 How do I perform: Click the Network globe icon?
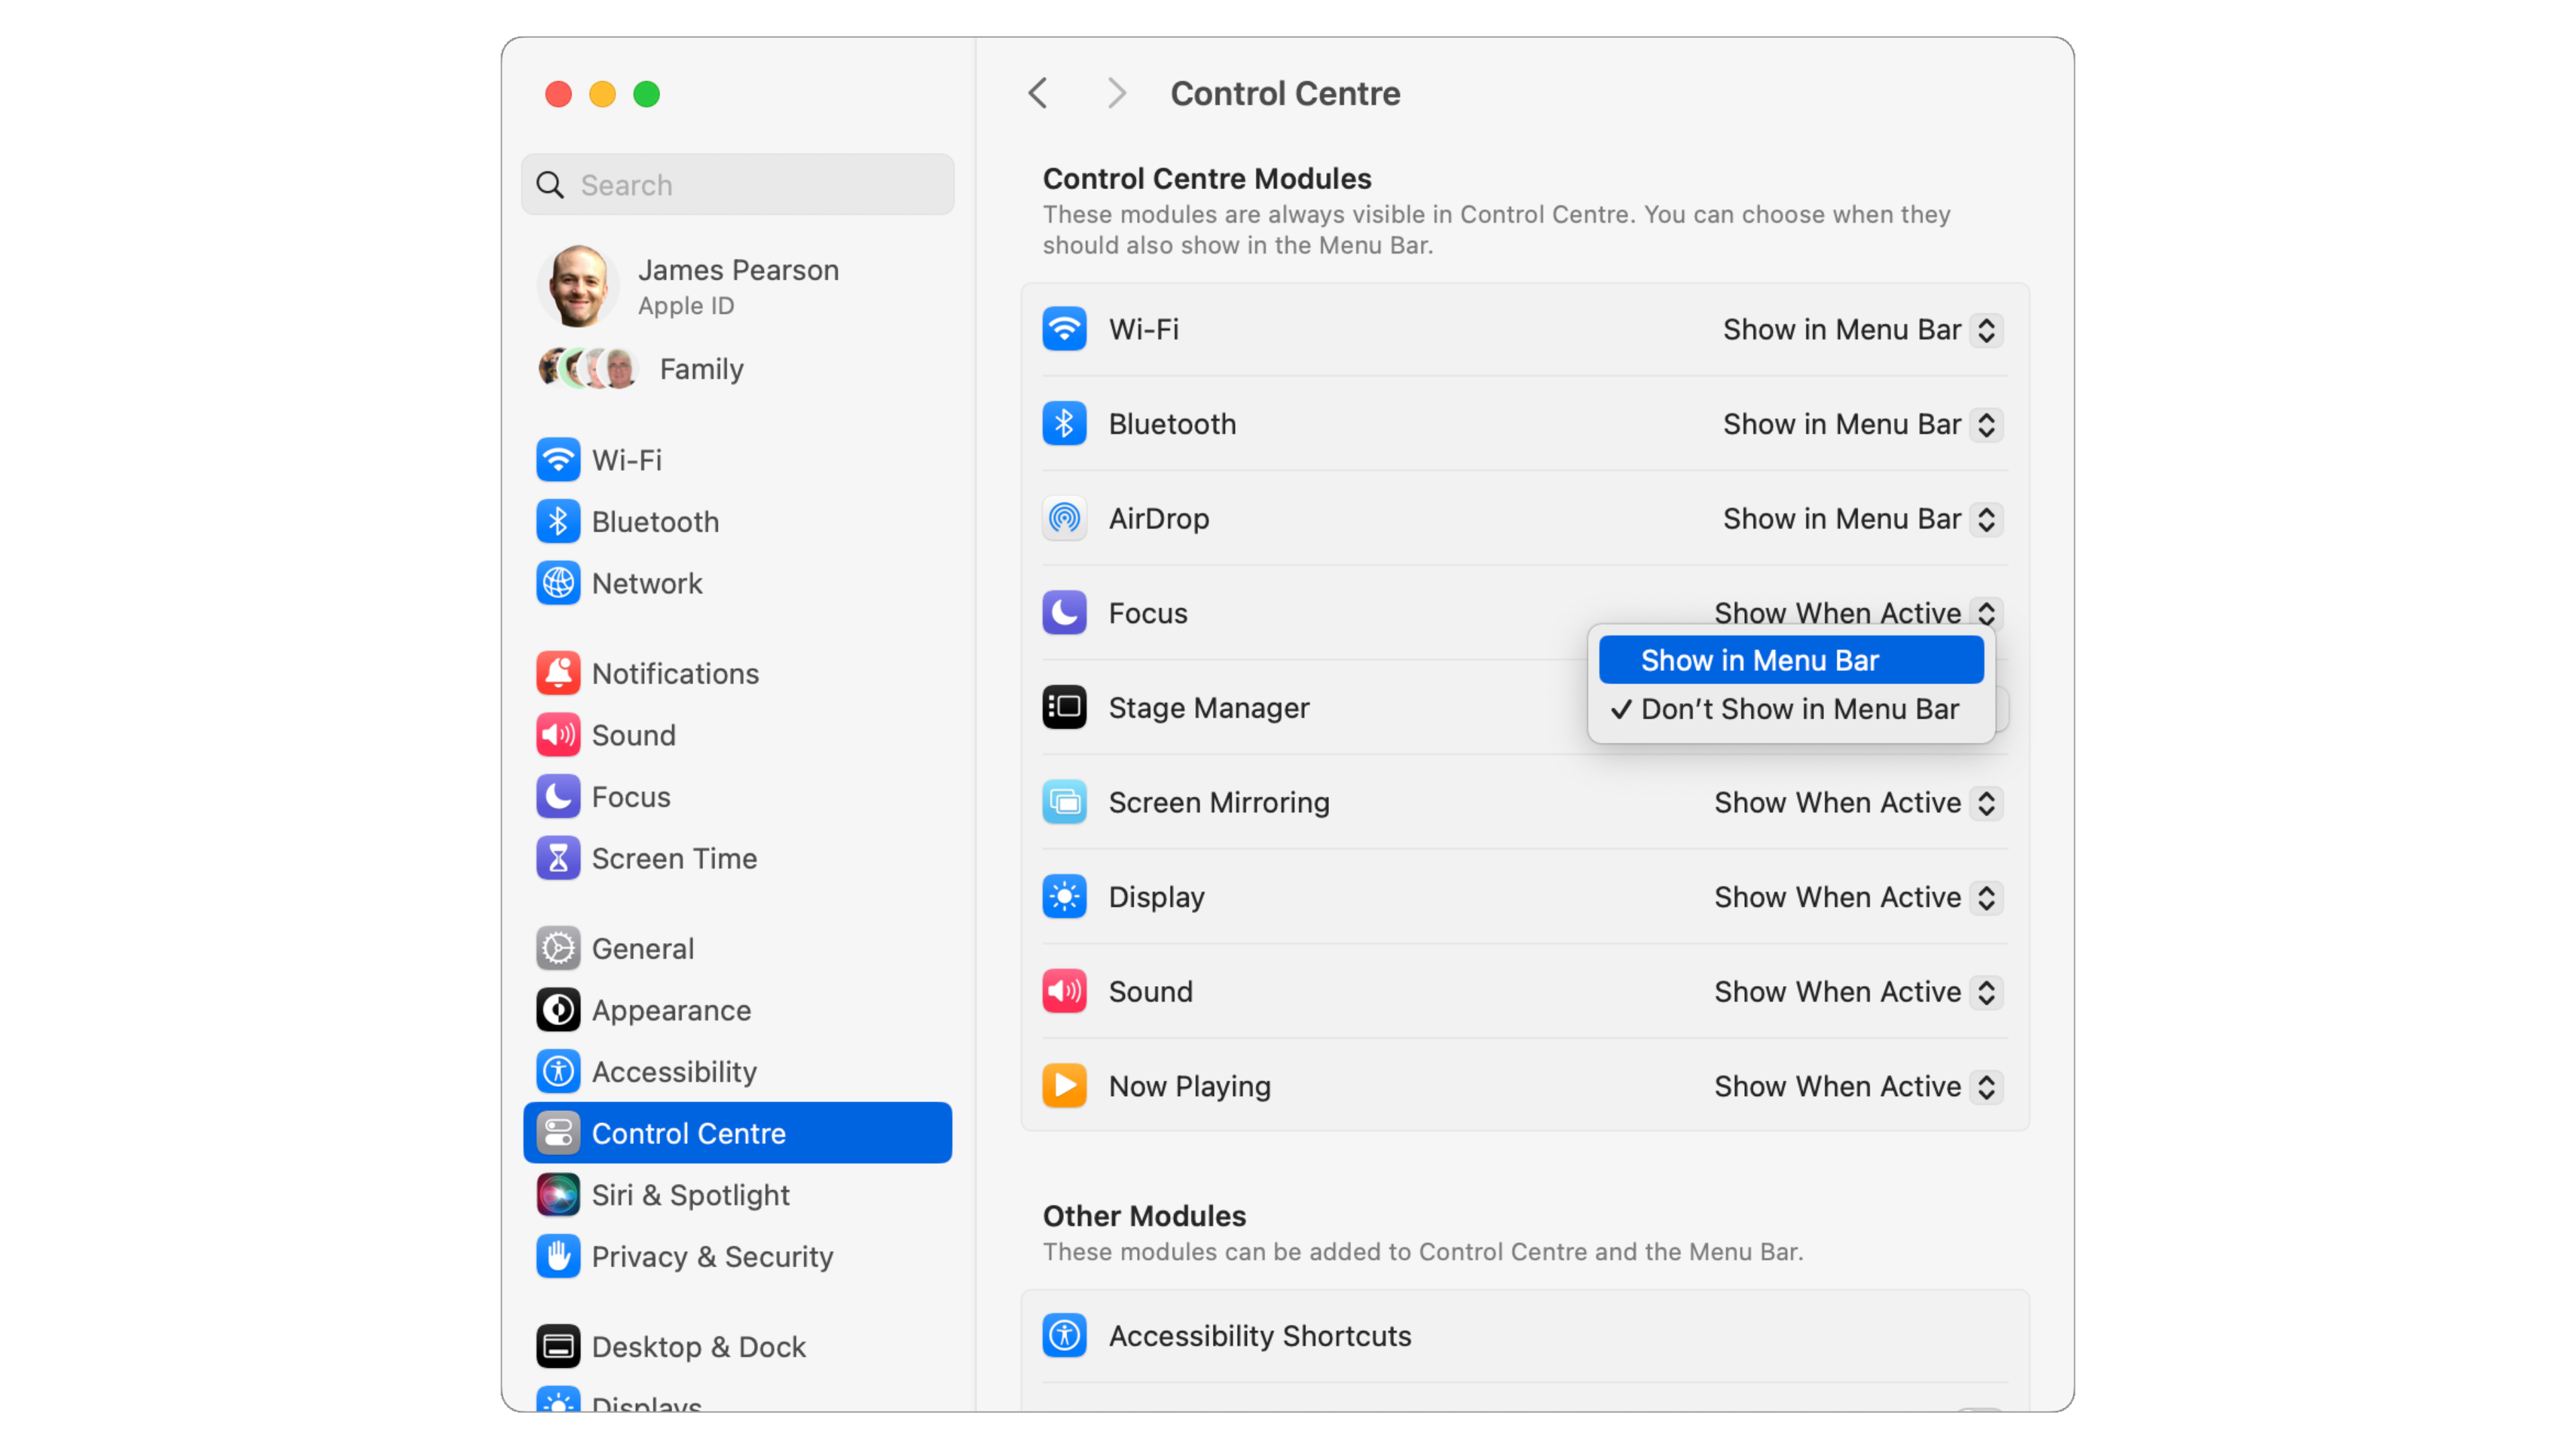[x=557, y=583]
